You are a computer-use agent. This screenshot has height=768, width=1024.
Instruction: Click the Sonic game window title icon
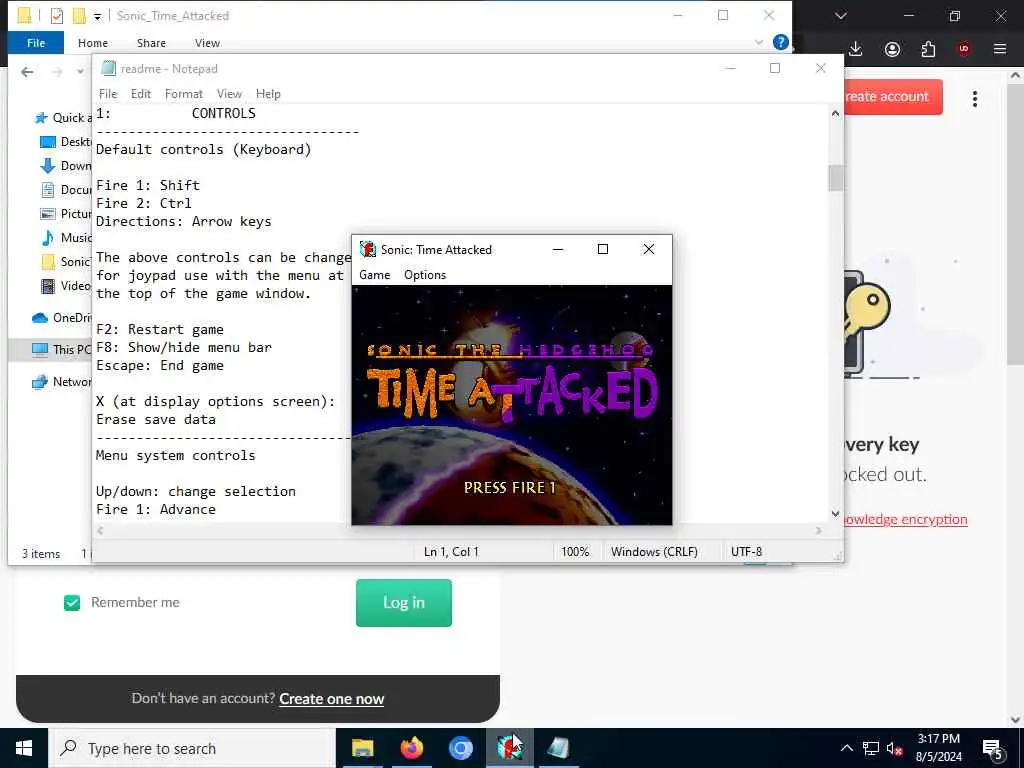368,249
